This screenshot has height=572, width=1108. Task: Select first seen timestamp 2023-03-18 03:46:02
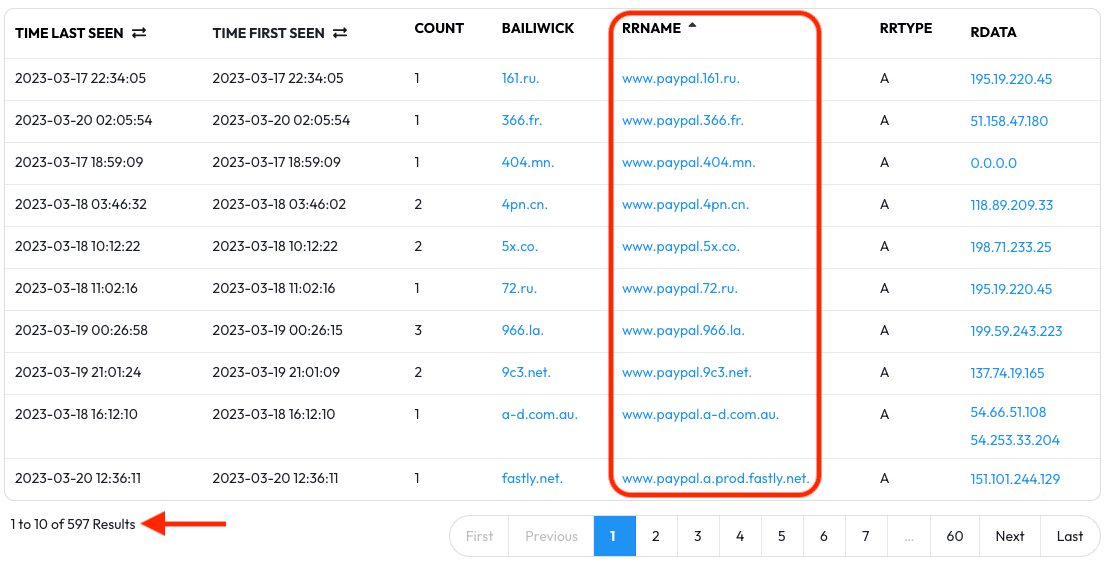tap(279, 204)
